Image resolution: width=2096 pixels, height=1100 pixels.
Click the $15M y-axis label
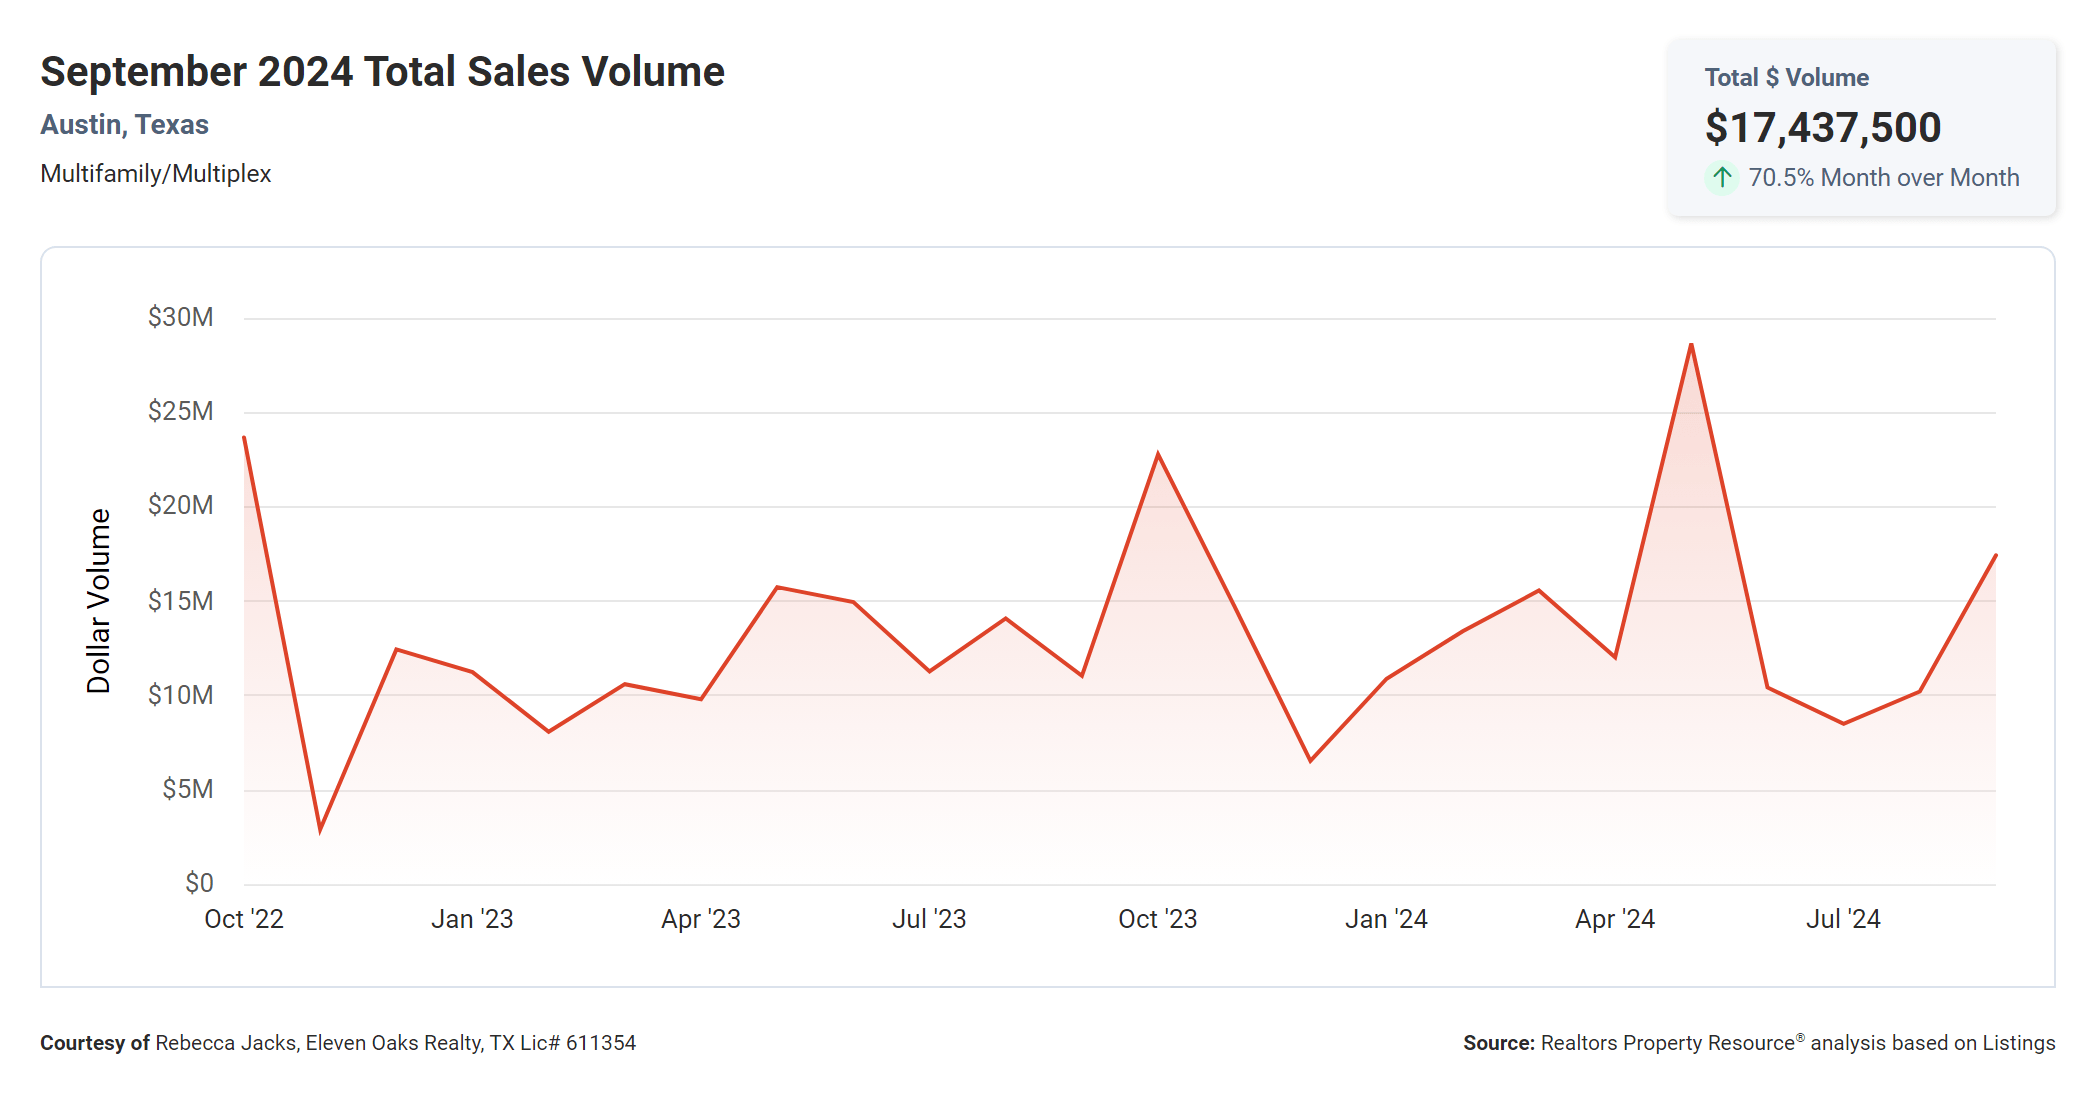point(181,601)
